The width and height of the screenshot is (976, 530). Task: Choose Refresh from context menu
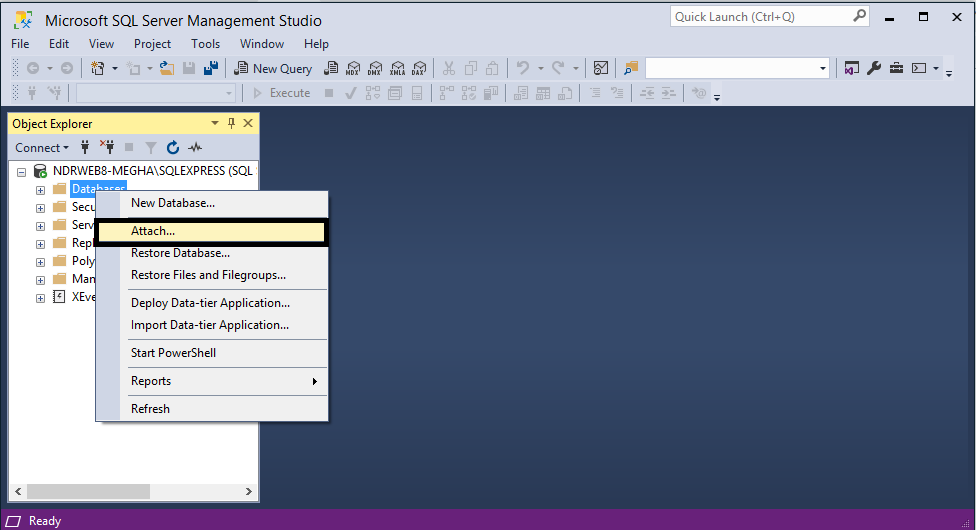click(212, 409)
